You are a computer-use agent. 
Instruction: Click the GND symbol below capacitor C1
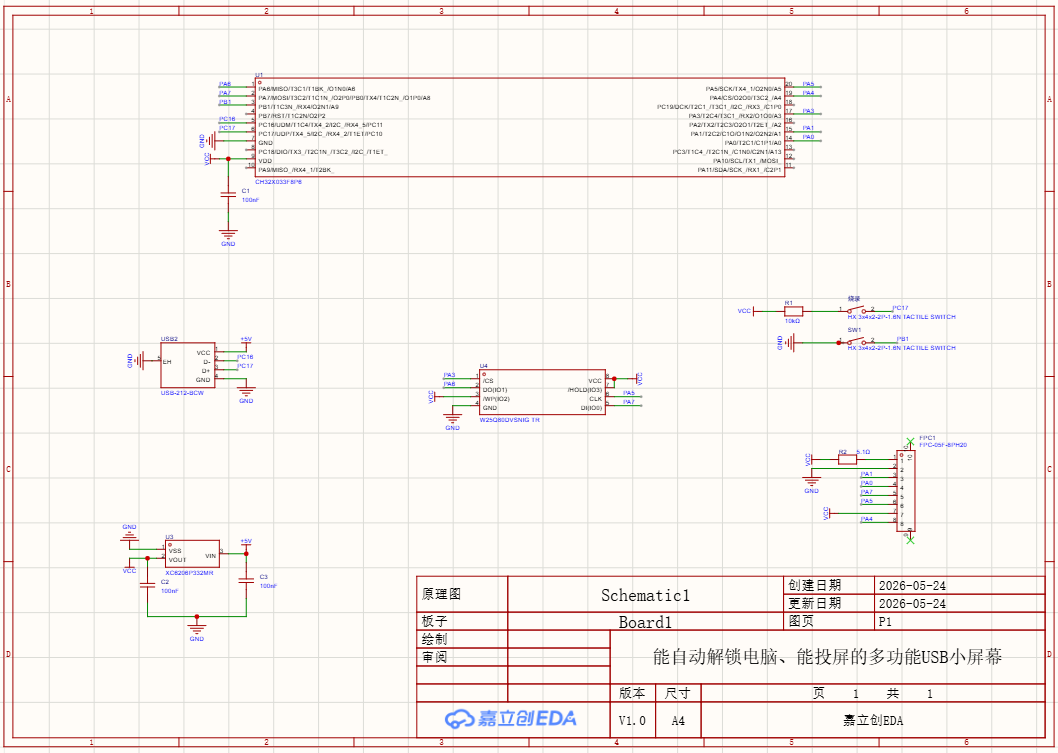click(x=229, y=237)
